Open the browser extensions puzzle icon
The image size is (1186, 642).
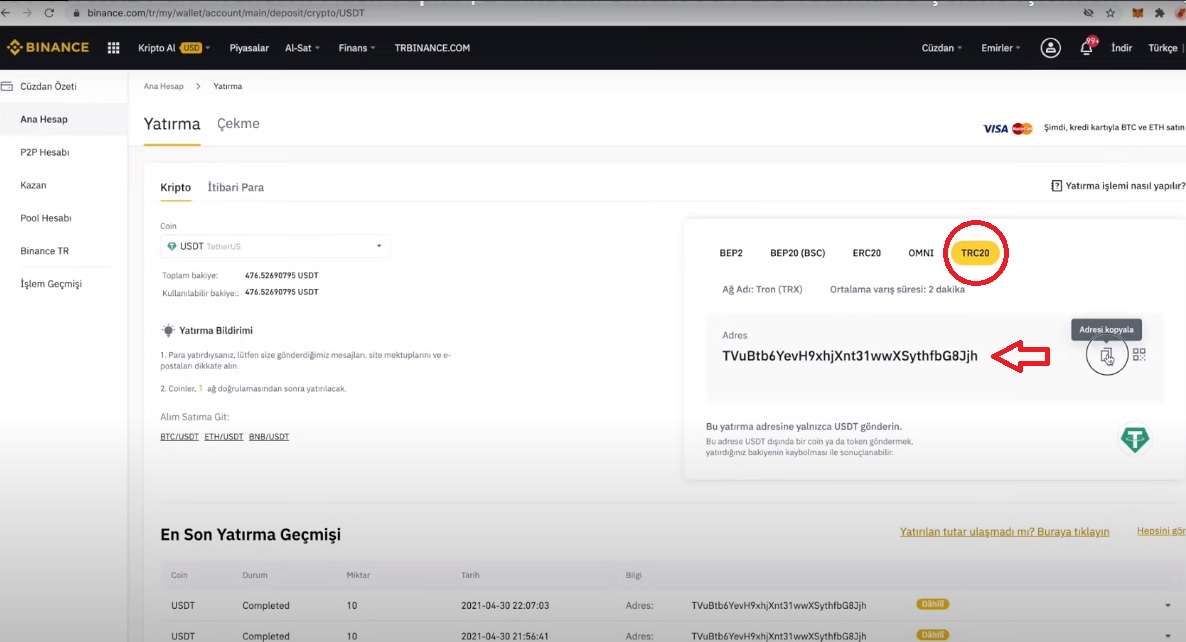(x=1160, y=13)
